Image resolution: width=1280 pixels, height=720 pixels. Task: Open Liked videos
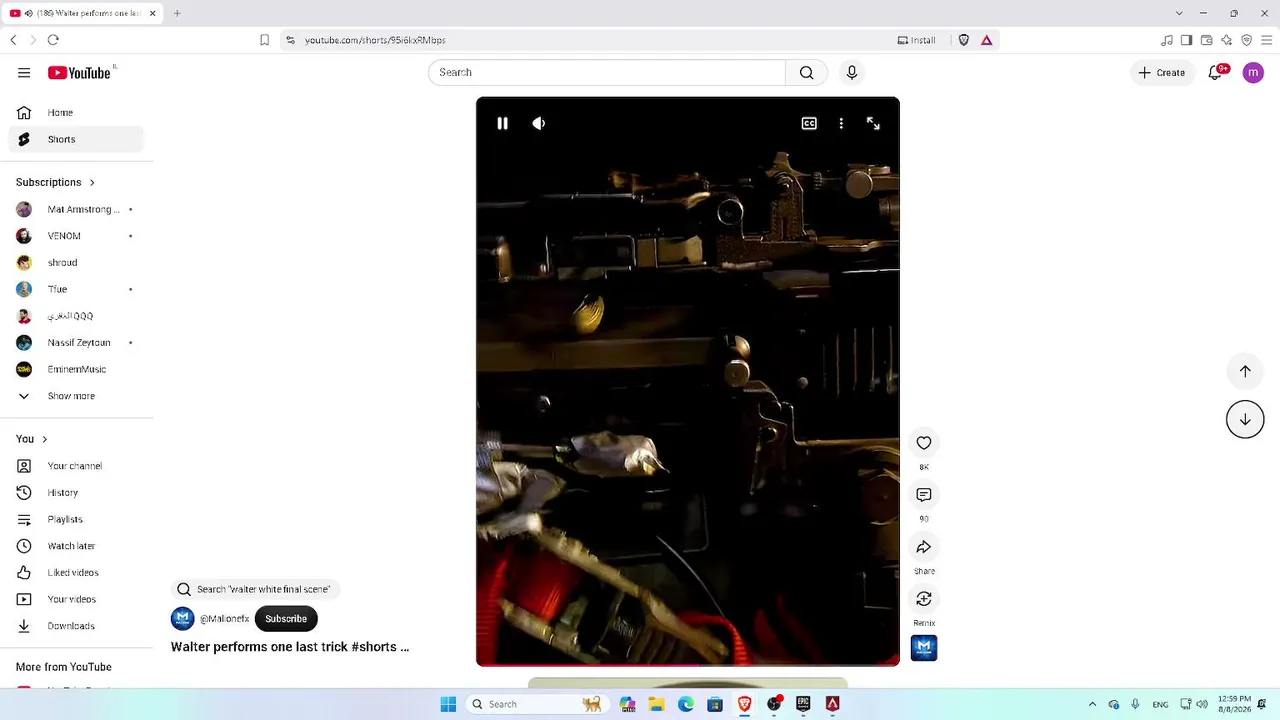[76, 573]
